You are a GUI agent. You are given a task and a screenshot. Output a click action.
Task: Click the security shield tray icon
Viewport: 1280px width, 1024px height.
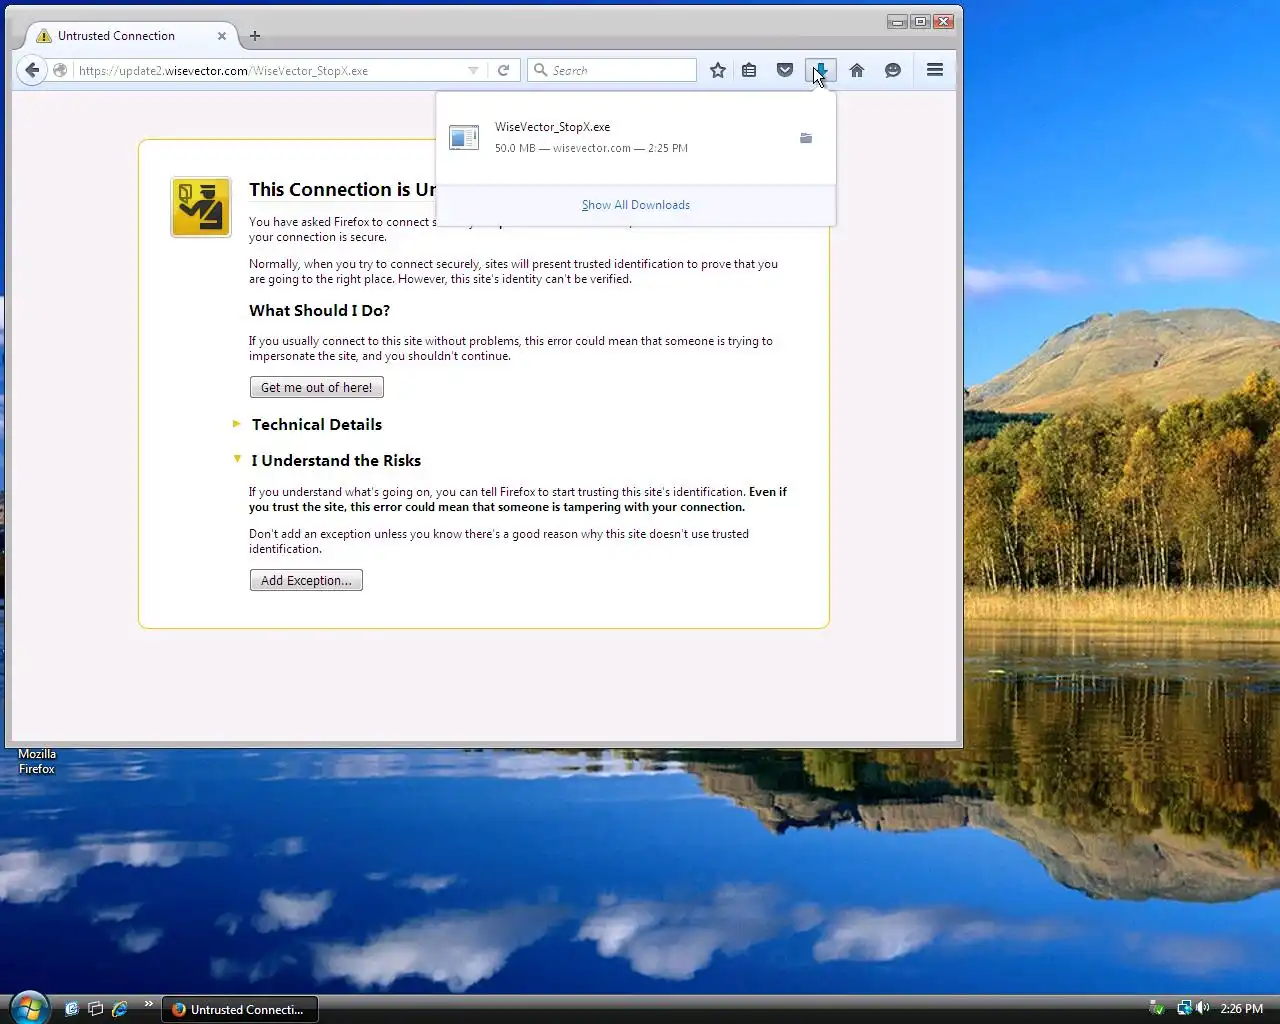1157,1008
